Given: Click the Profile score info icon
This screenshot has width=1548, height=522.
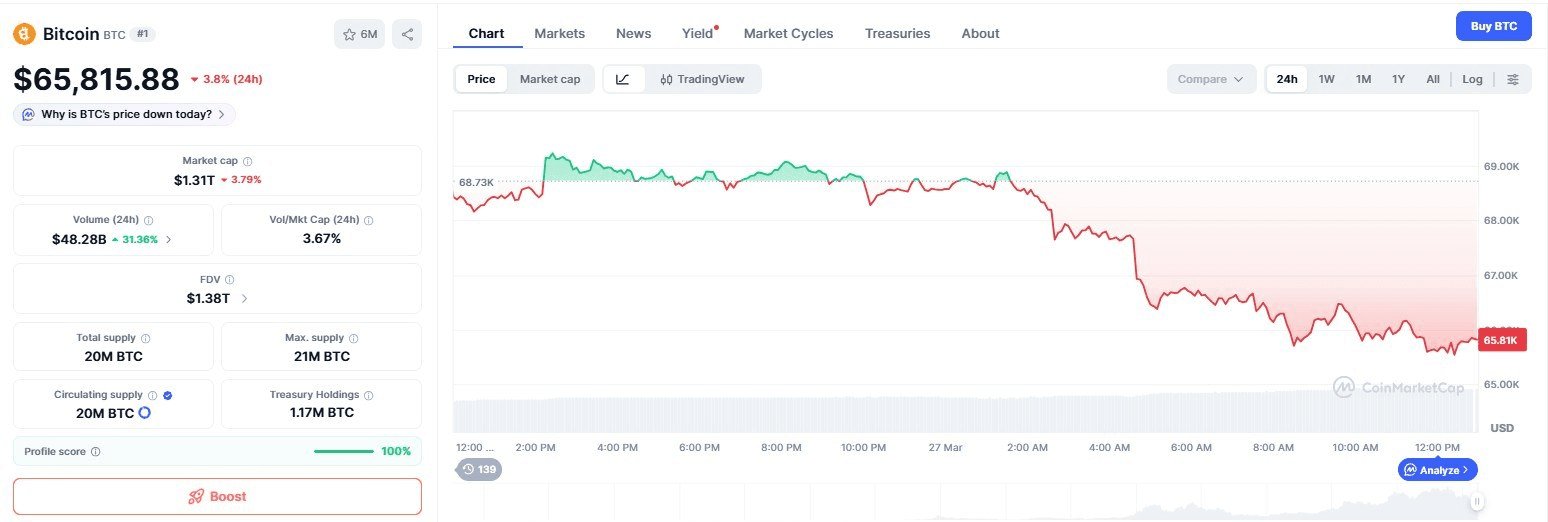Looking at the screenshot, I should (96, 452).
